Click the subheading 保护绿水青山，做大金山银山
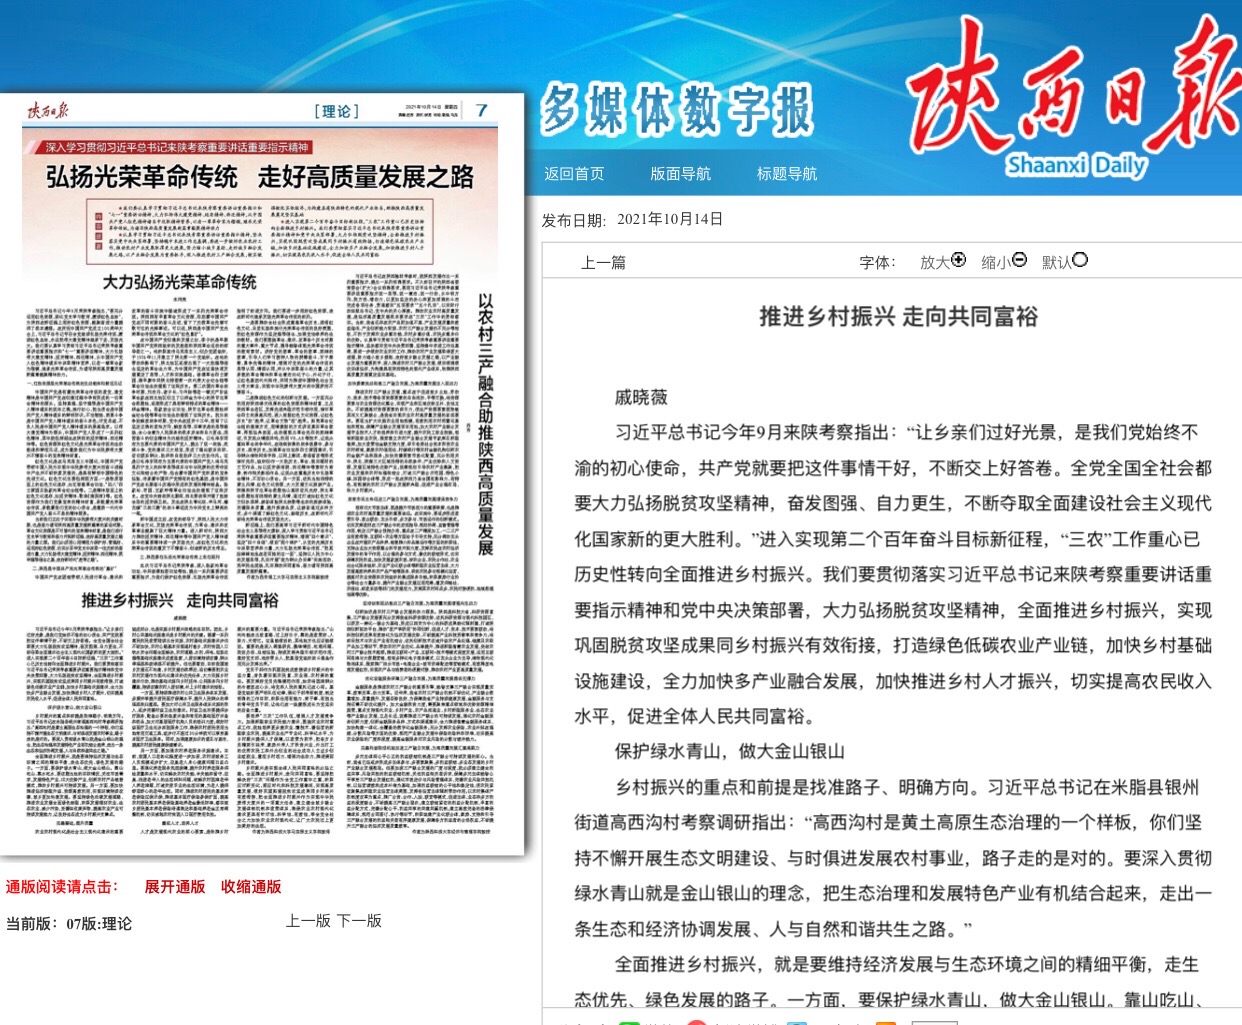 pos(730,752)
